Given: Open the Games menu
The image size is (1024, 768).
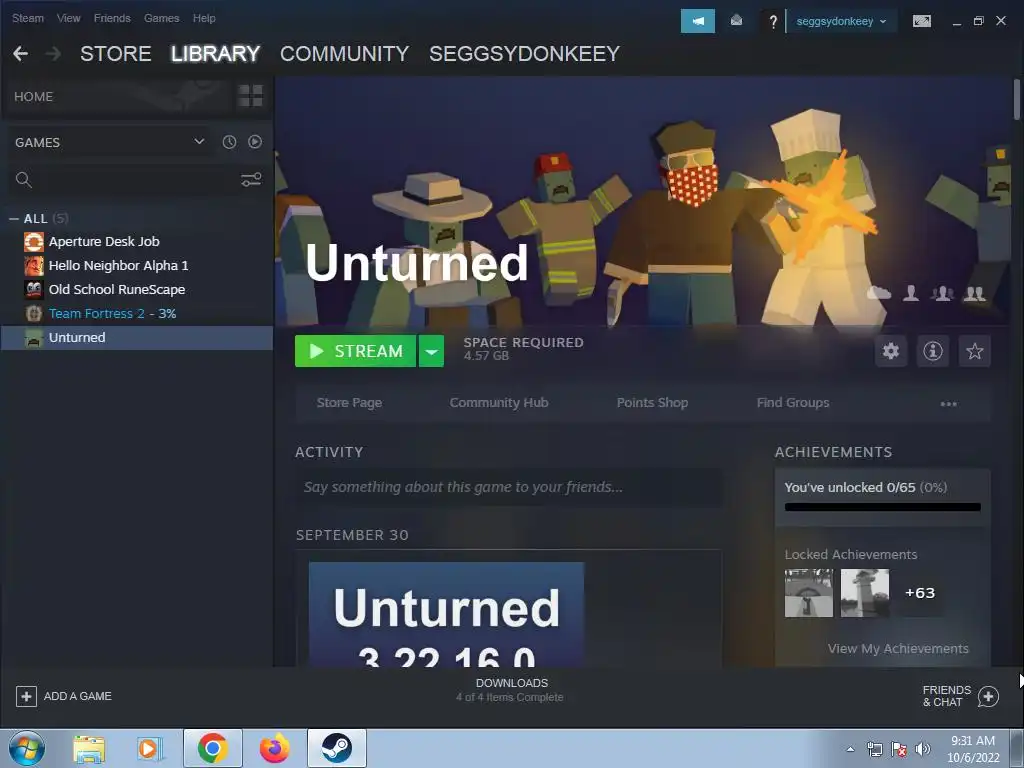Looking at the screenshot, I should (x=161, y=18).
